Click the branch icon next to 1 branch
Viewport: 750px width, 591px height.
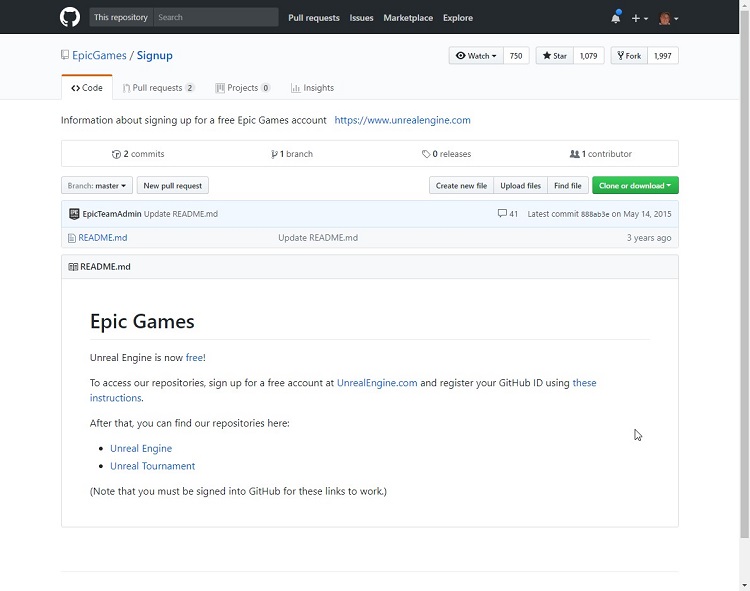pyautogui.click(x=274, y=155)
